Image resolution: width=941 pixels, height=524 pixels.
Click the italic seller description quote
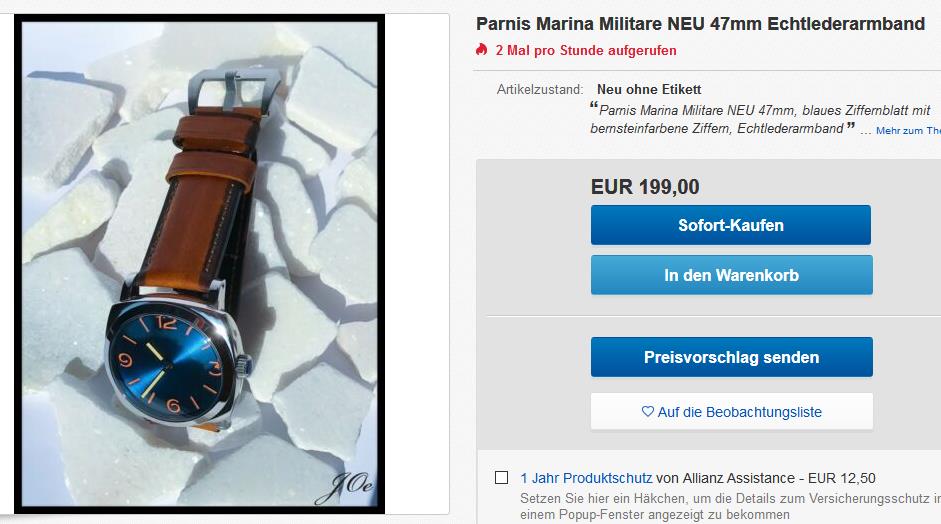[x=760, y=119]
